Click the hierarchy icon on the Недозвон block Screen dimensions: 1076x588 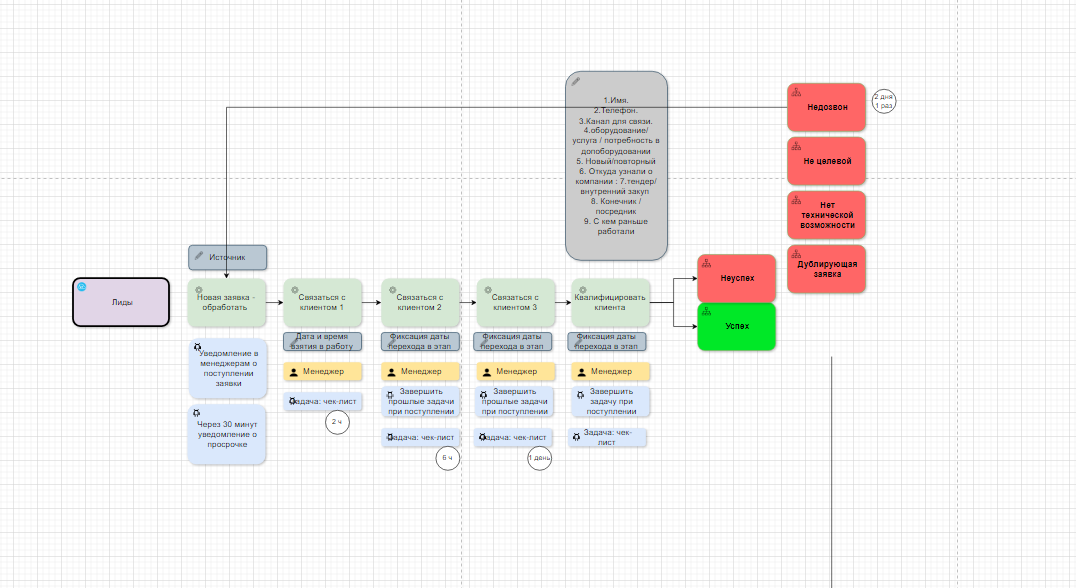[796, 92]
